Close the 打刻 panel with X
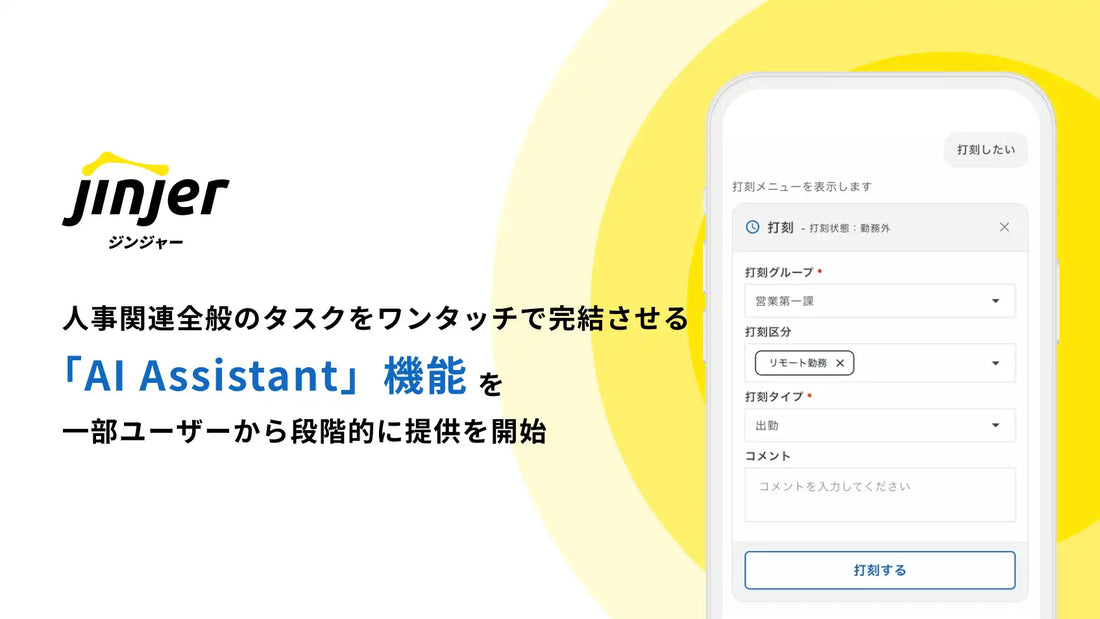Image resolution: width=1100 pixels, height=619 pixels. (1004, 227)
